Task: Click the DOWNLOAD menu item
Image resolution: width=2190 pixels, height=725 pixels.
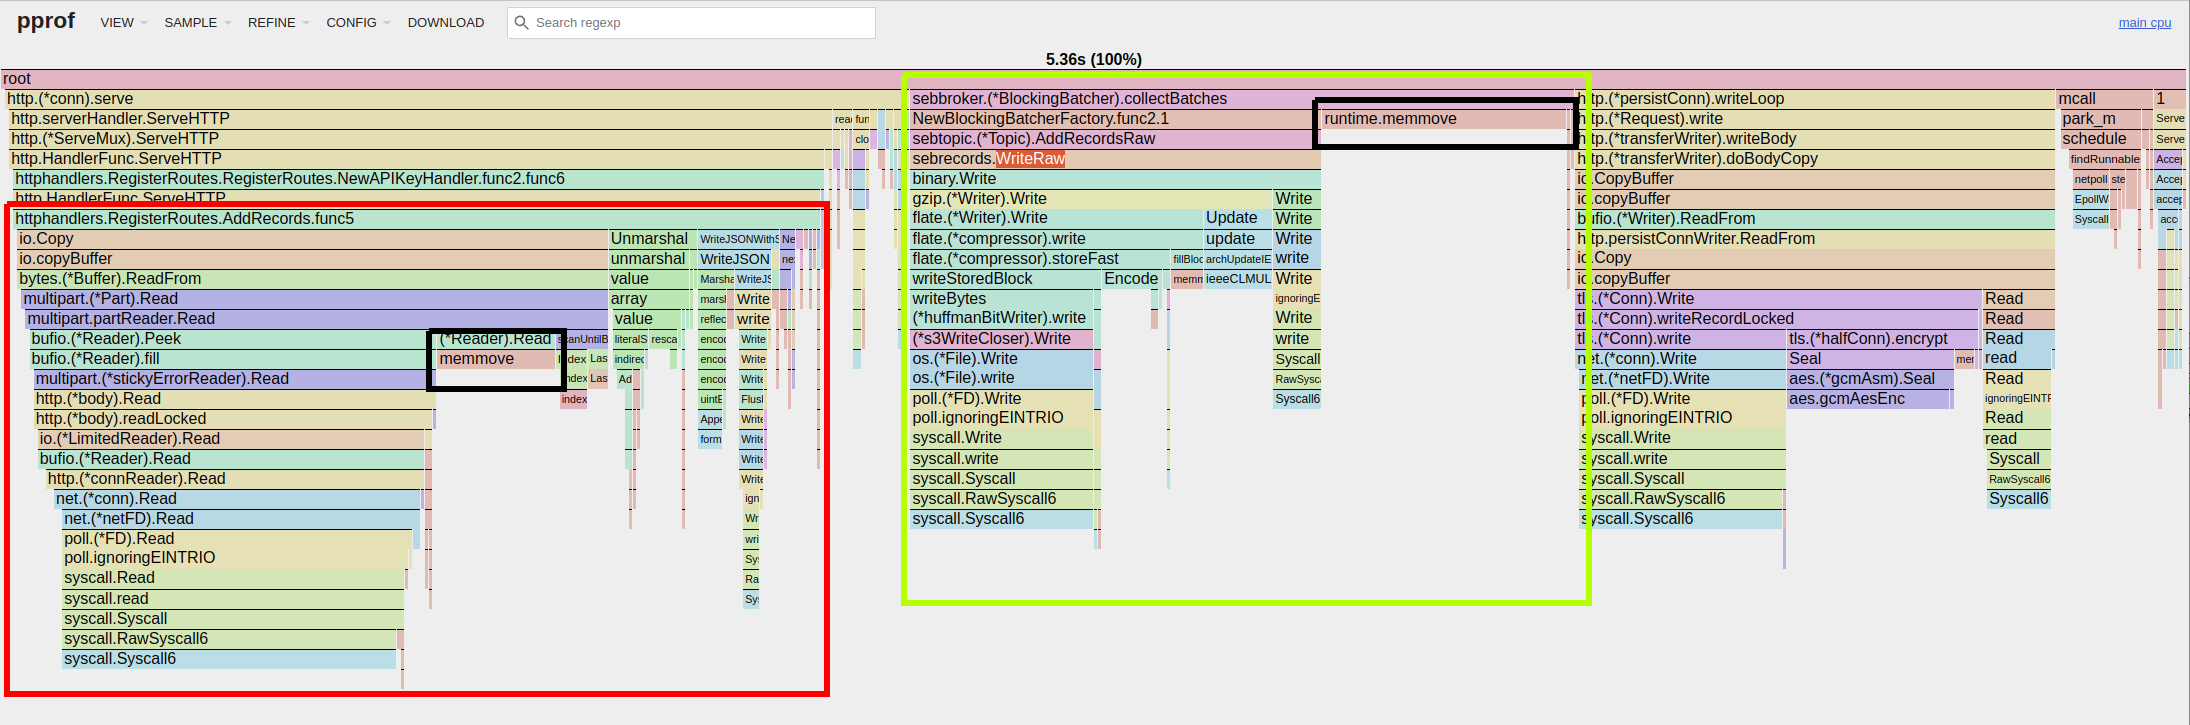Action: tap(446, 22)
